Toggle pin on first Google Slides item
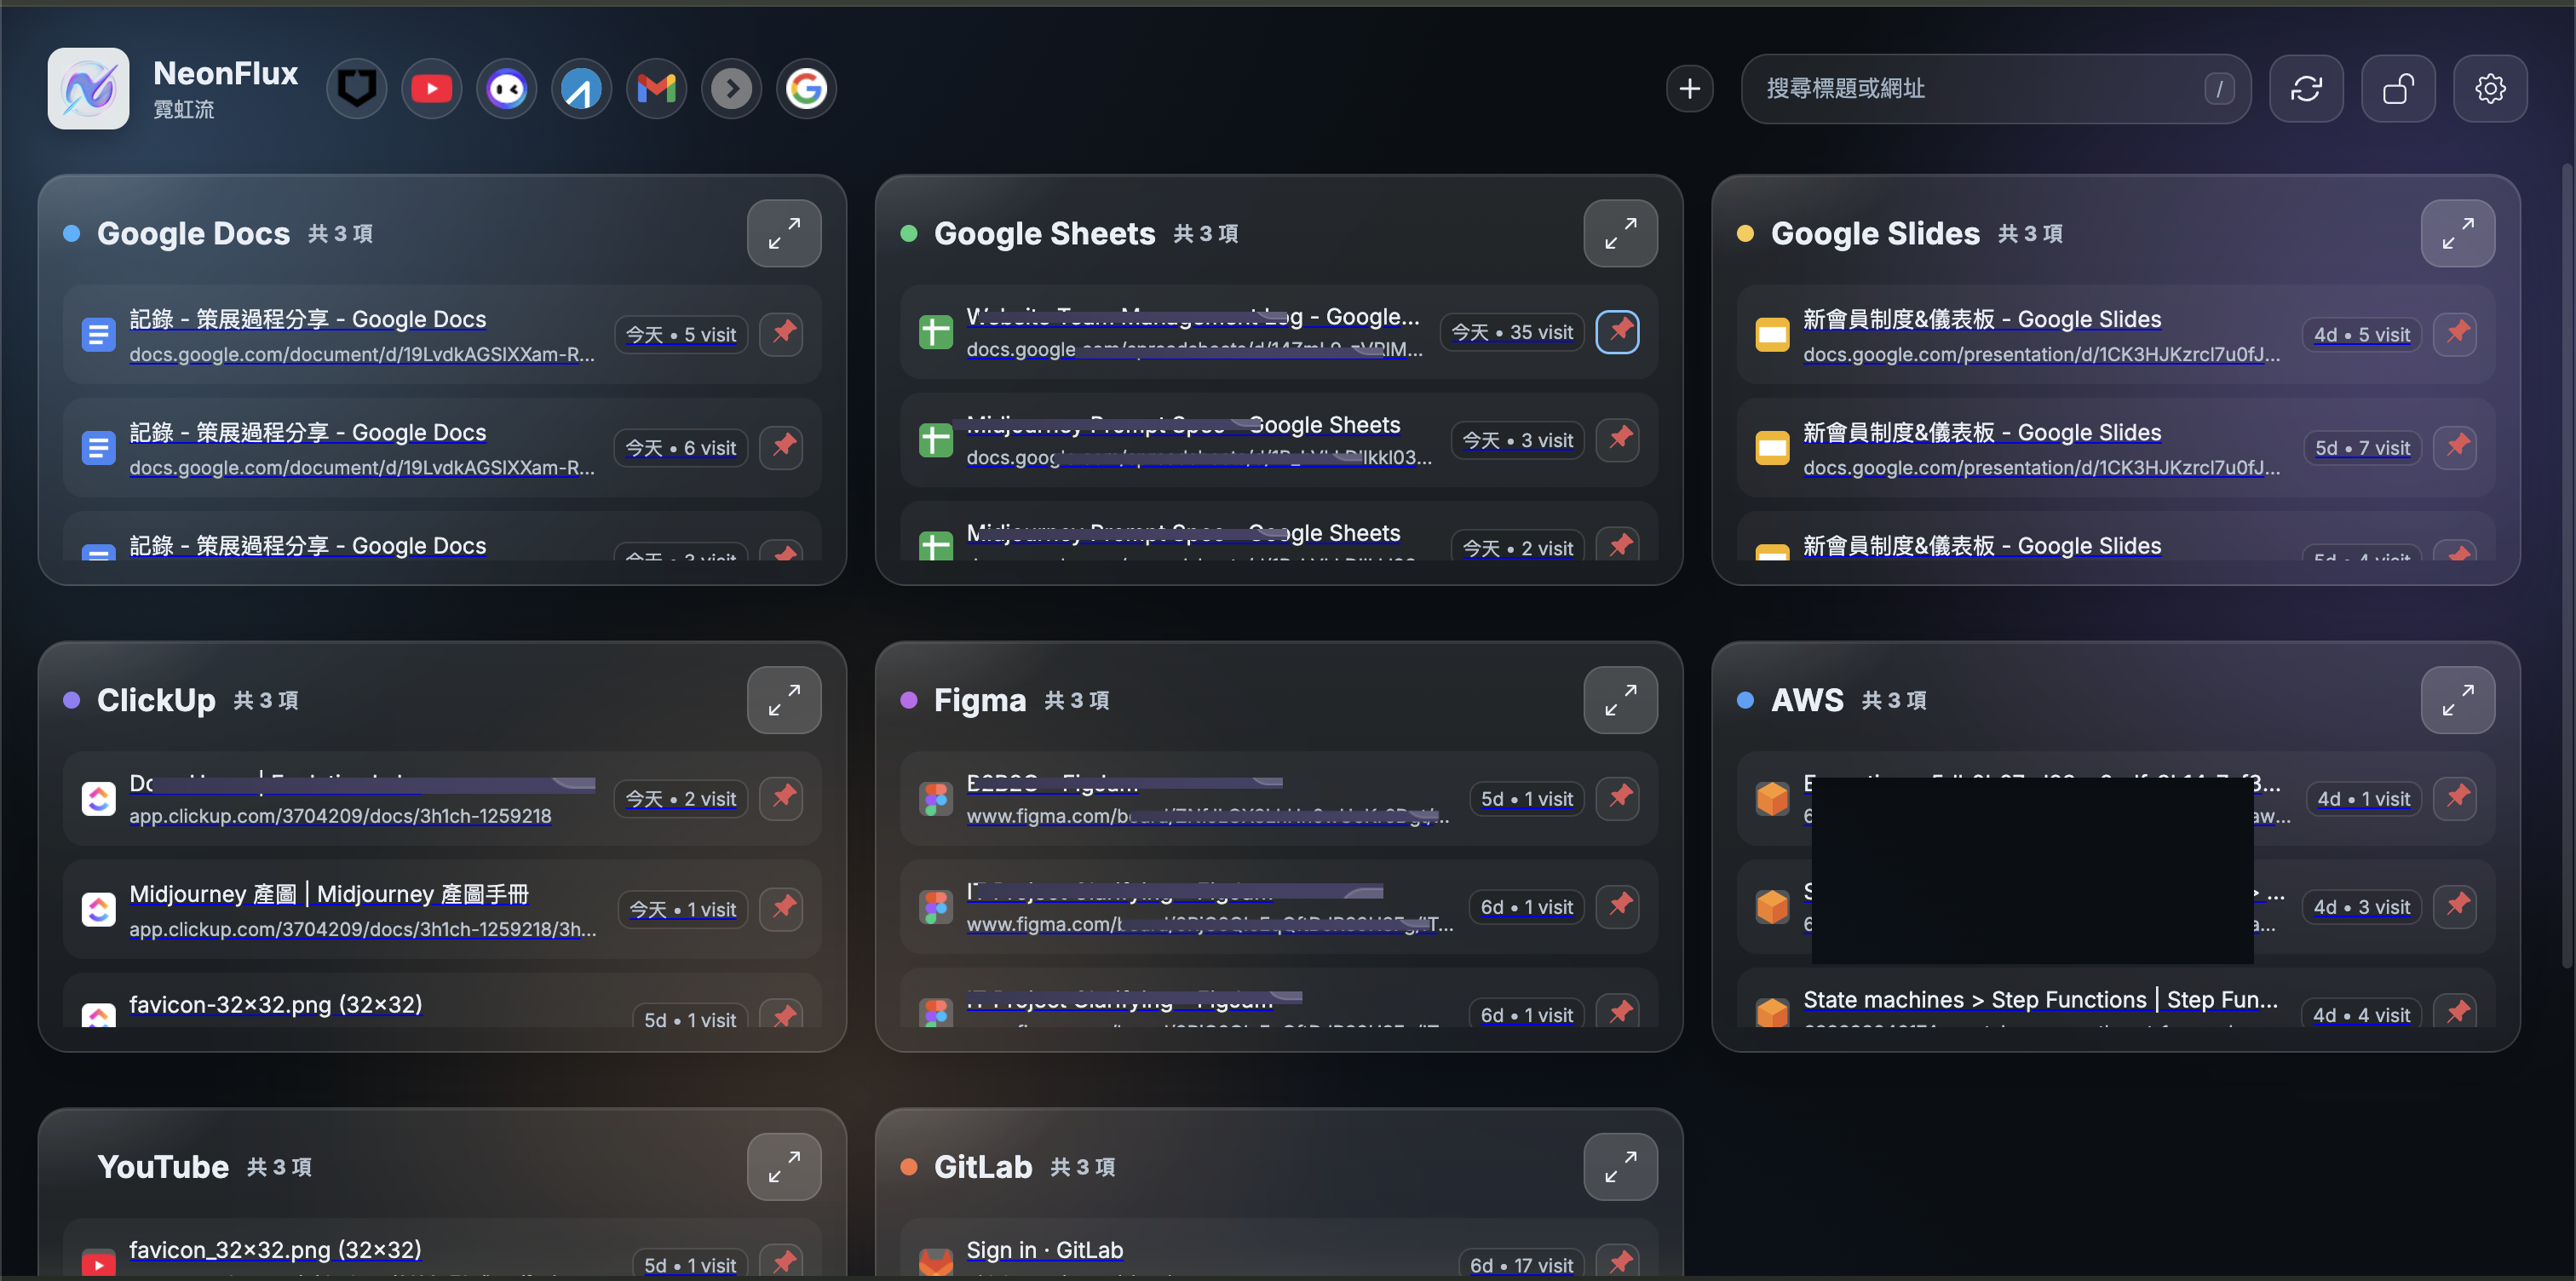Viewport: 2576px width, 1281px height. point(2455,334)
